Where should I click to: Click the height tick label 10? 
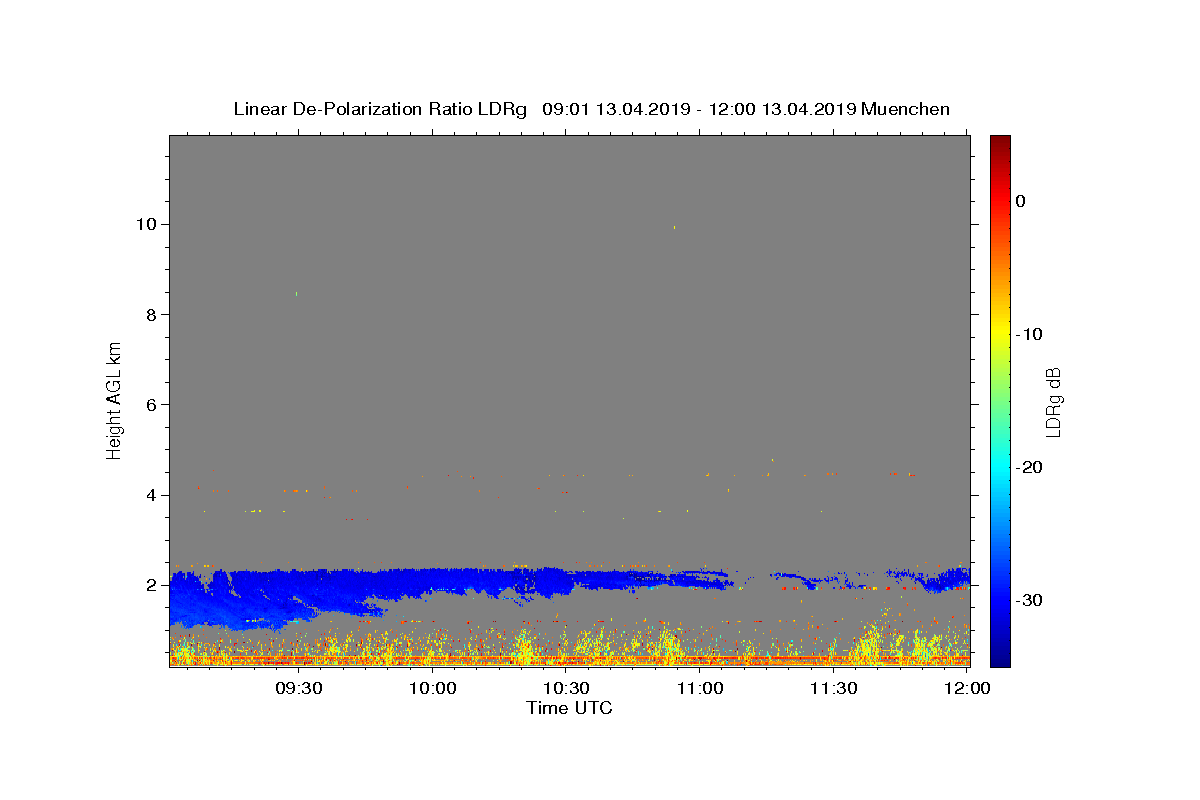tap(146, 224)
